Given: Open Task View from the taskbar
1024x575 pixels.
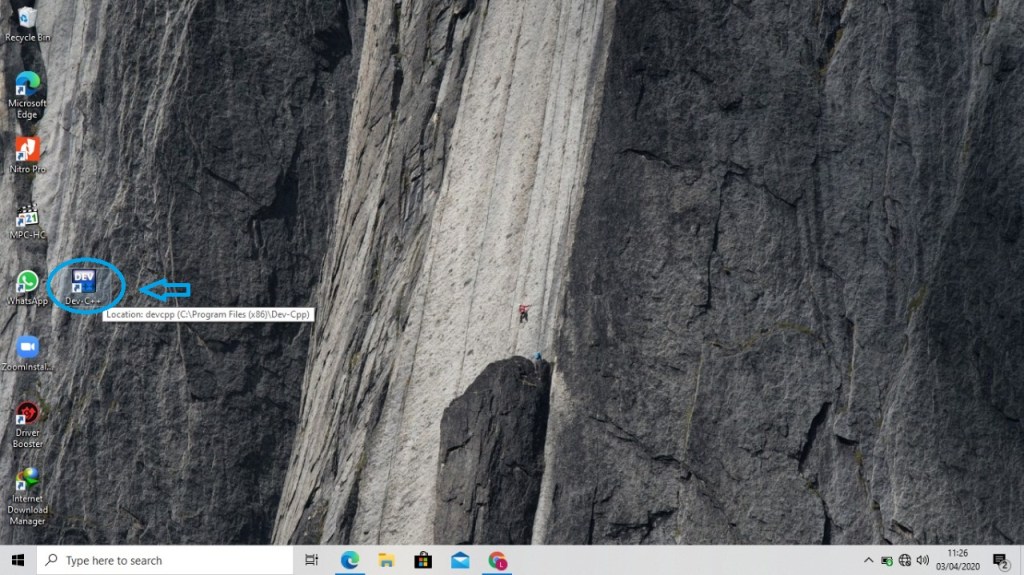Looking at the screenshot, I should (312, 560).
